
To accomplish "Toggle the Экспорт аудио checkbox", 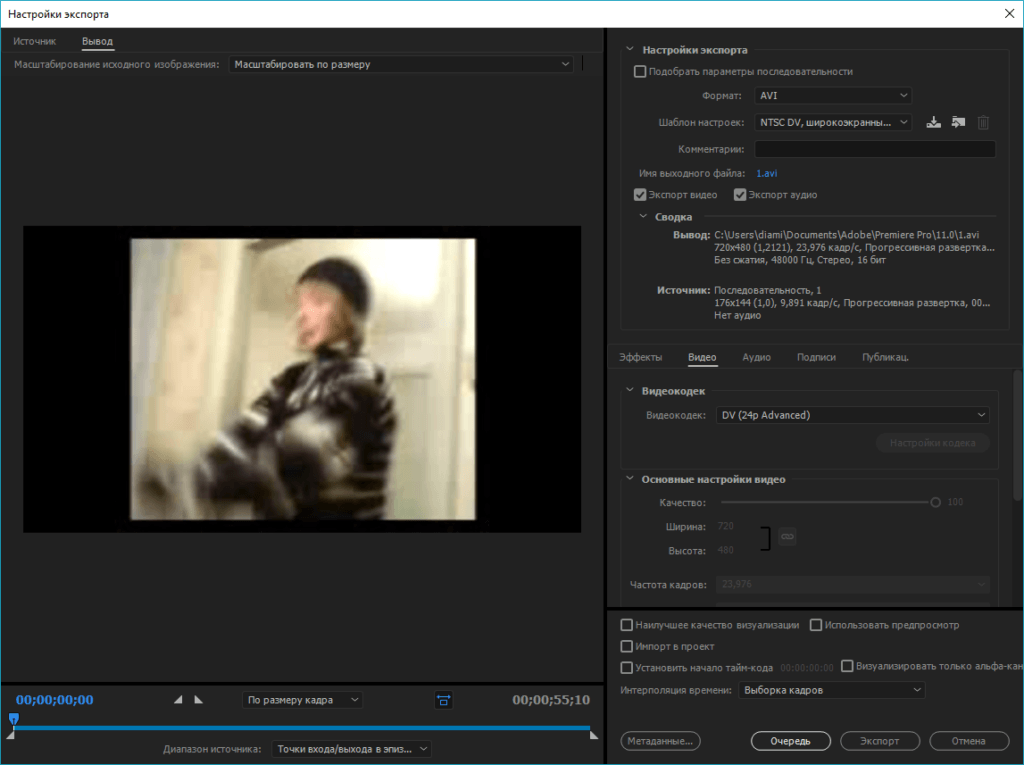I will (740, 195).
